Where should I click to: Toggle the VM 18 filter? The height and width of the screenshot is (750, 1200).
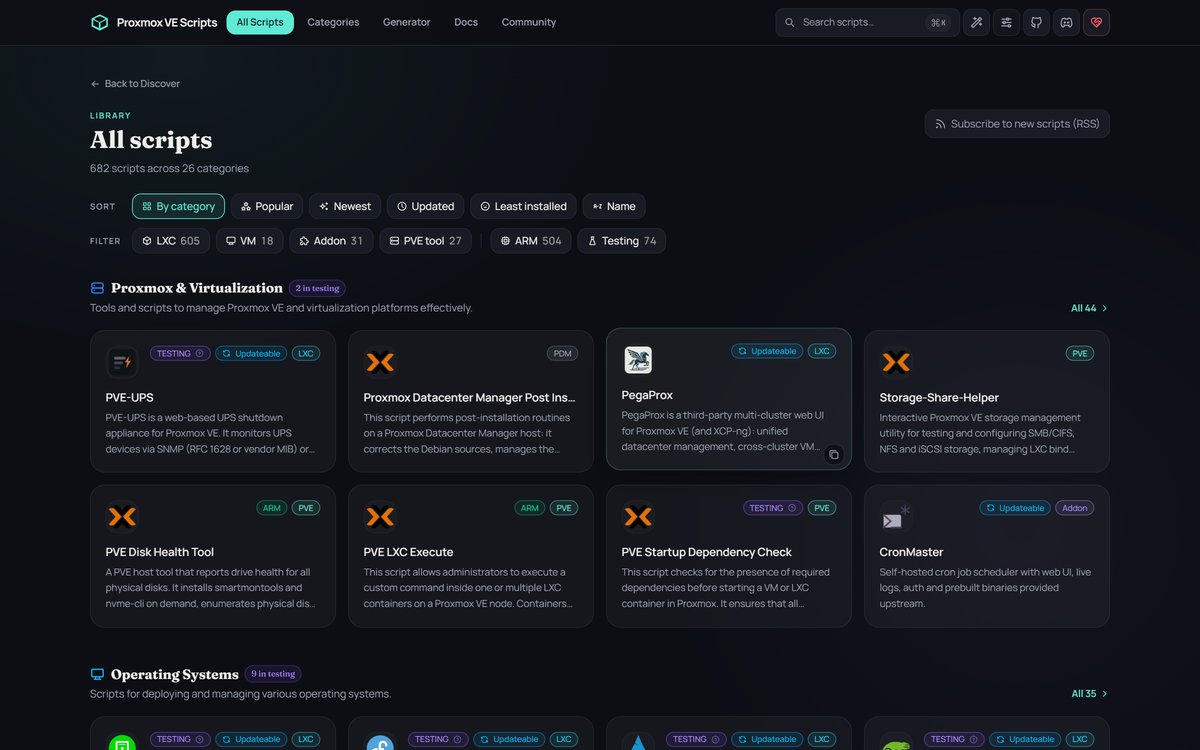point(250,241)
